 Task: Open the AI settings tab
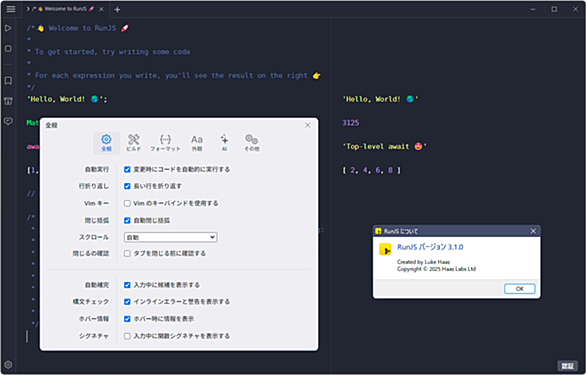(224, 143)
